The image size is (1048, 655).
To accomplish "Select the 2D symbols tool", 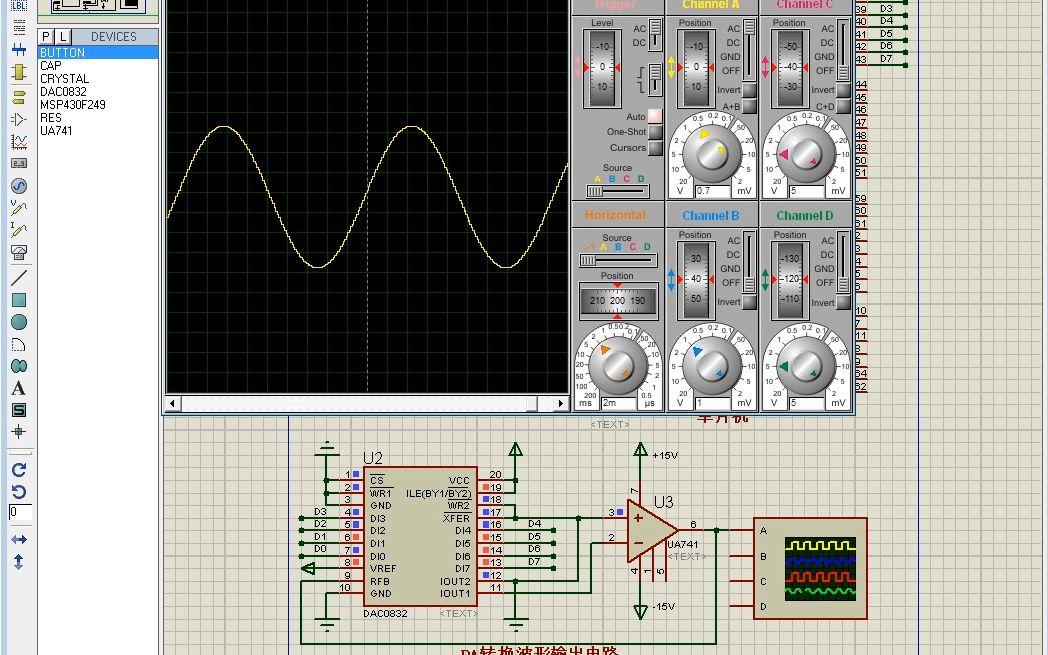I will (19, 410).
